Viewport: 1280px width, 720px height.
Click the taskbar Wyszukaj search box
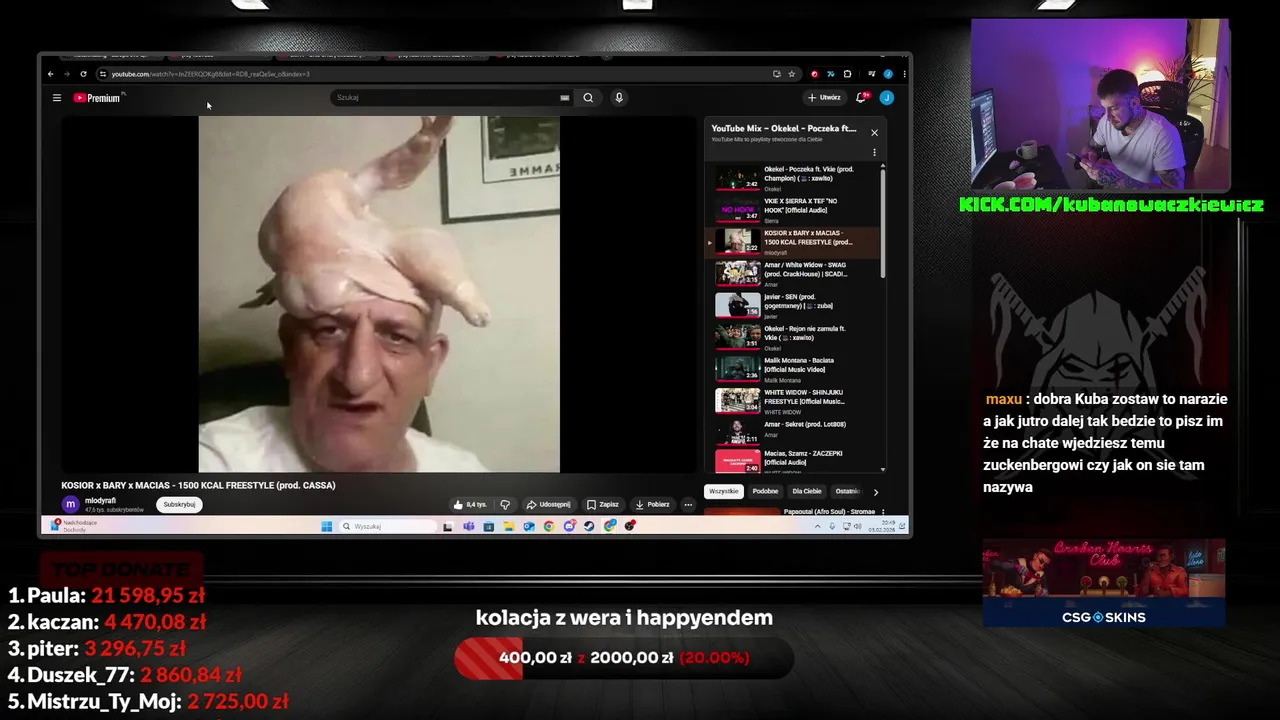pyautogui.click(x=387, y=526)
